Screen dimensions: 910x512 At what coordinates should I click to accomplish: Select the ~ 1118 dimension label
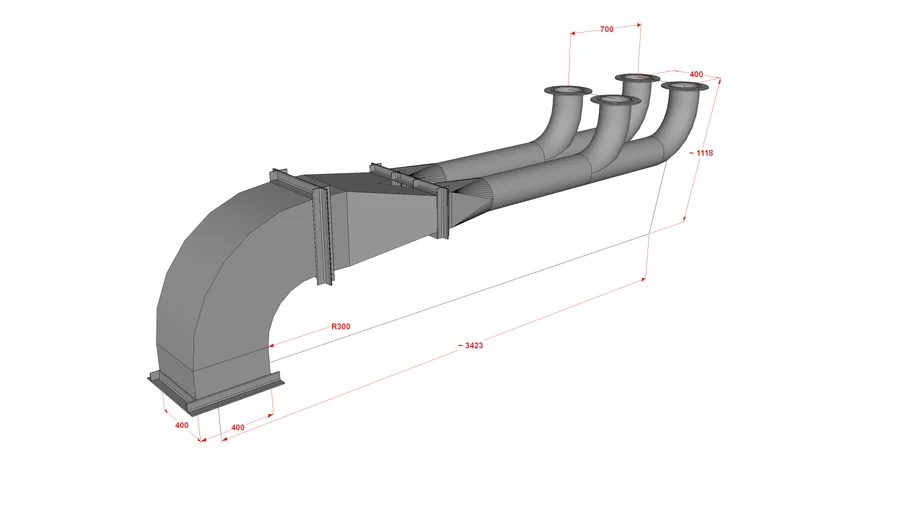pyautogui.click(x=701, y=153)
